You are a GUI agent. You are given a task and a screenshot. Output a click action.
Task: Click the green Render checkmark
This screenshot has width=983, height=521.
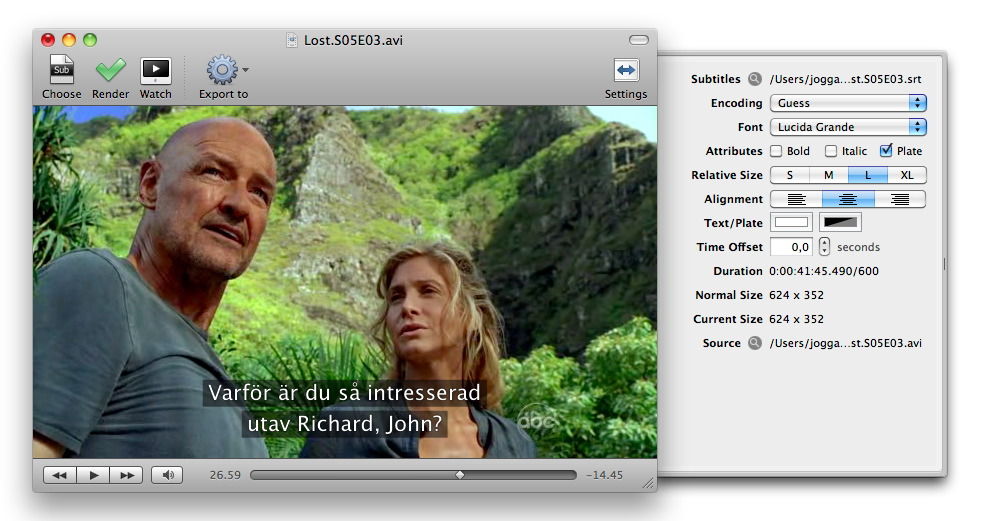(110, 70)
